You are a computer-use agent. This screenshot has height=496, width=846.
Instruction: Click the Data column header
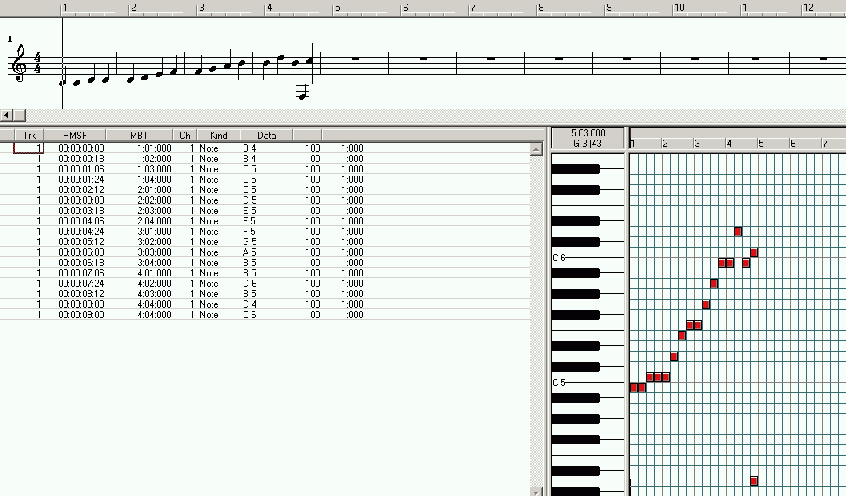coord(267,134)
